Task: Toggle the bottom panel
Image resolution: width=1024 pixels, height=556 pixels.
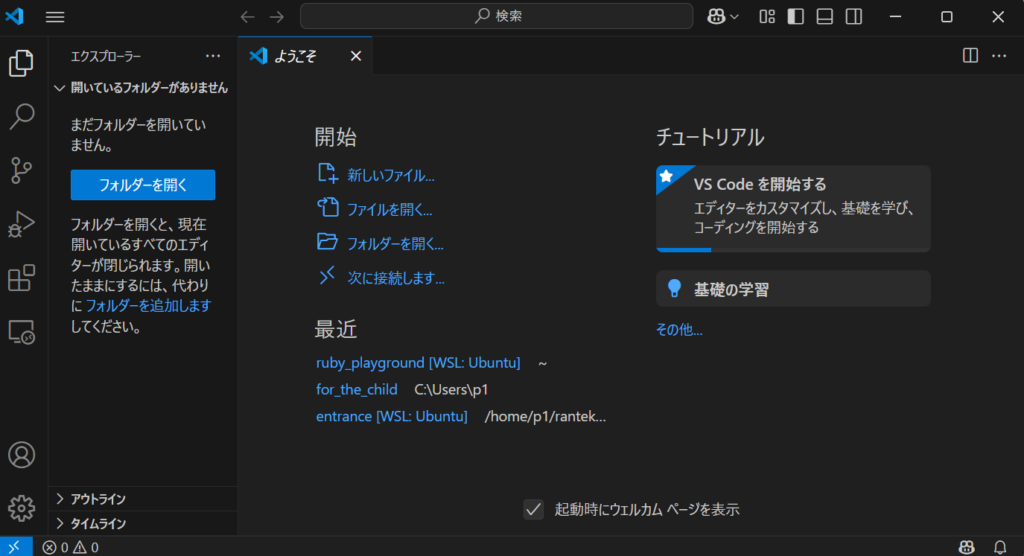Action: pos(825,17)
